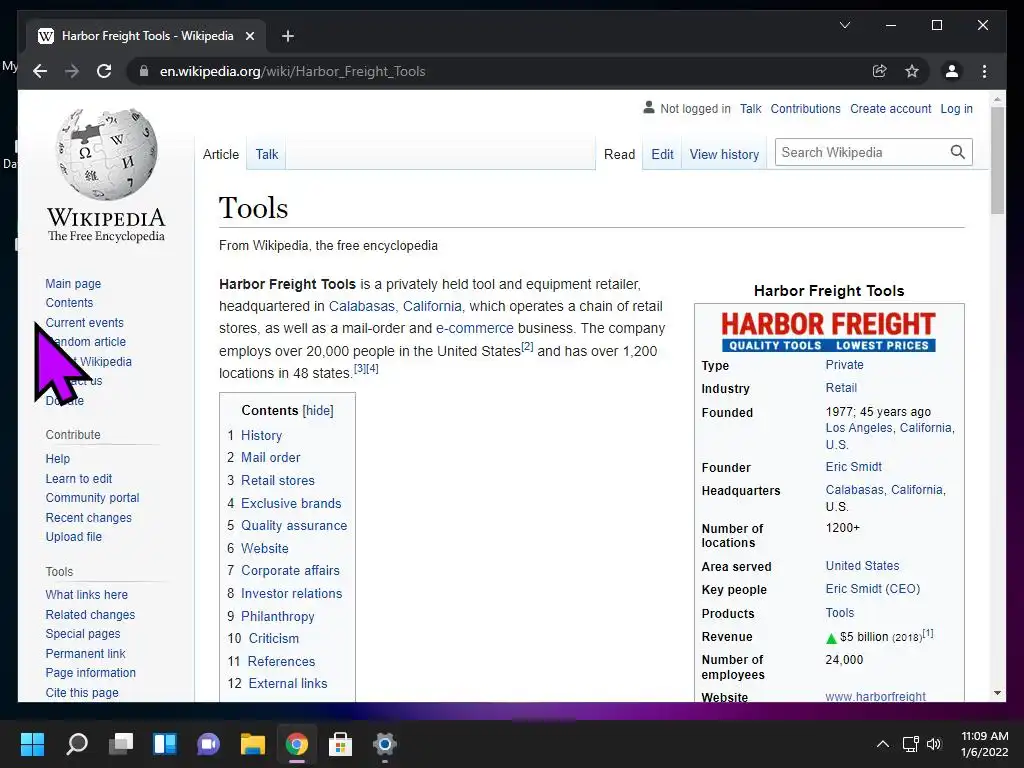This screenshot has height=768, width=1024.
Task: Click the network tray icon
Action: [910, 744]
